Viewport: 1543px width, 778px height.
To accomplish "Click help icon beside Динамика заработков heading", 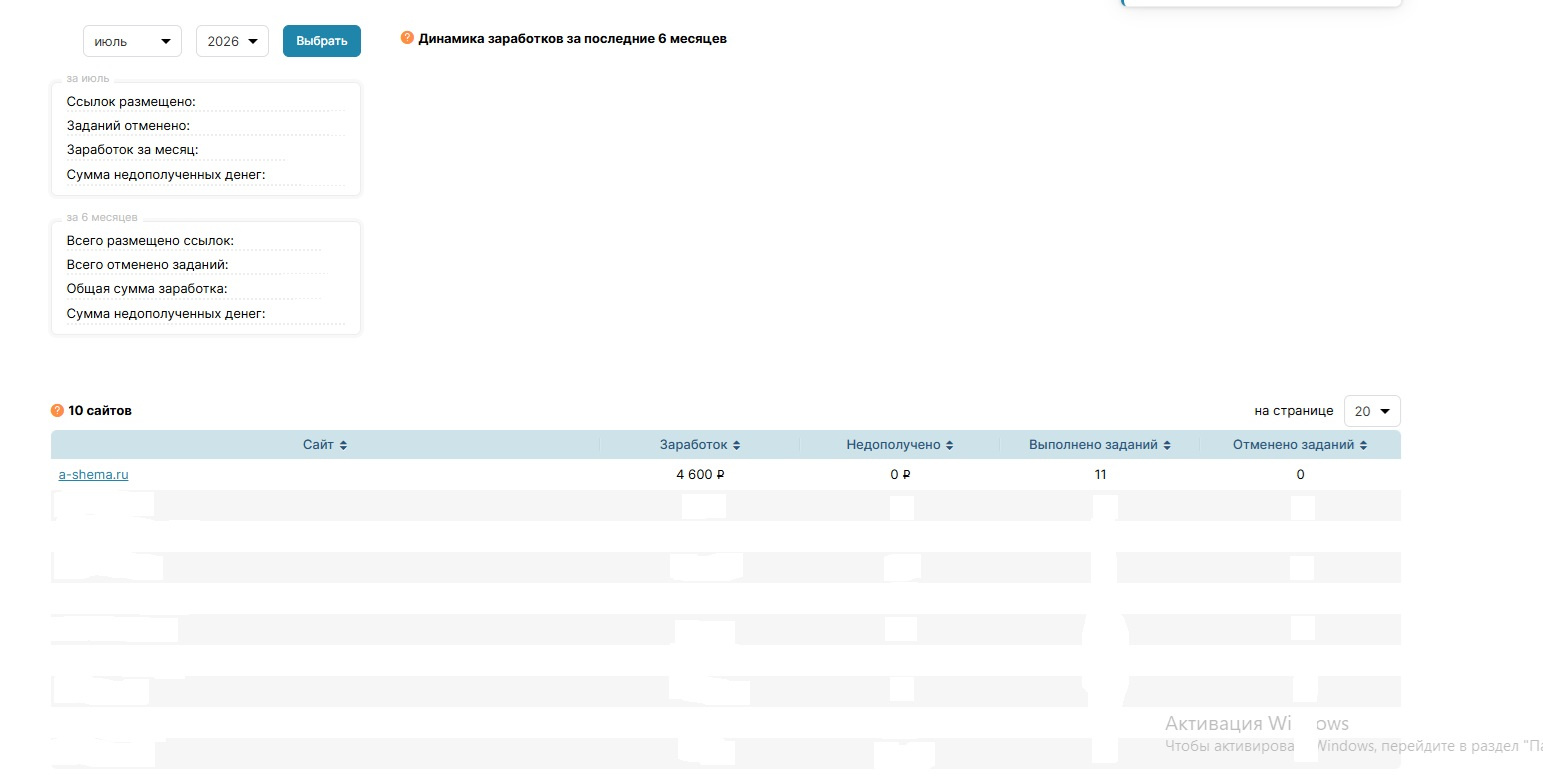I will (x=407, y=38).
